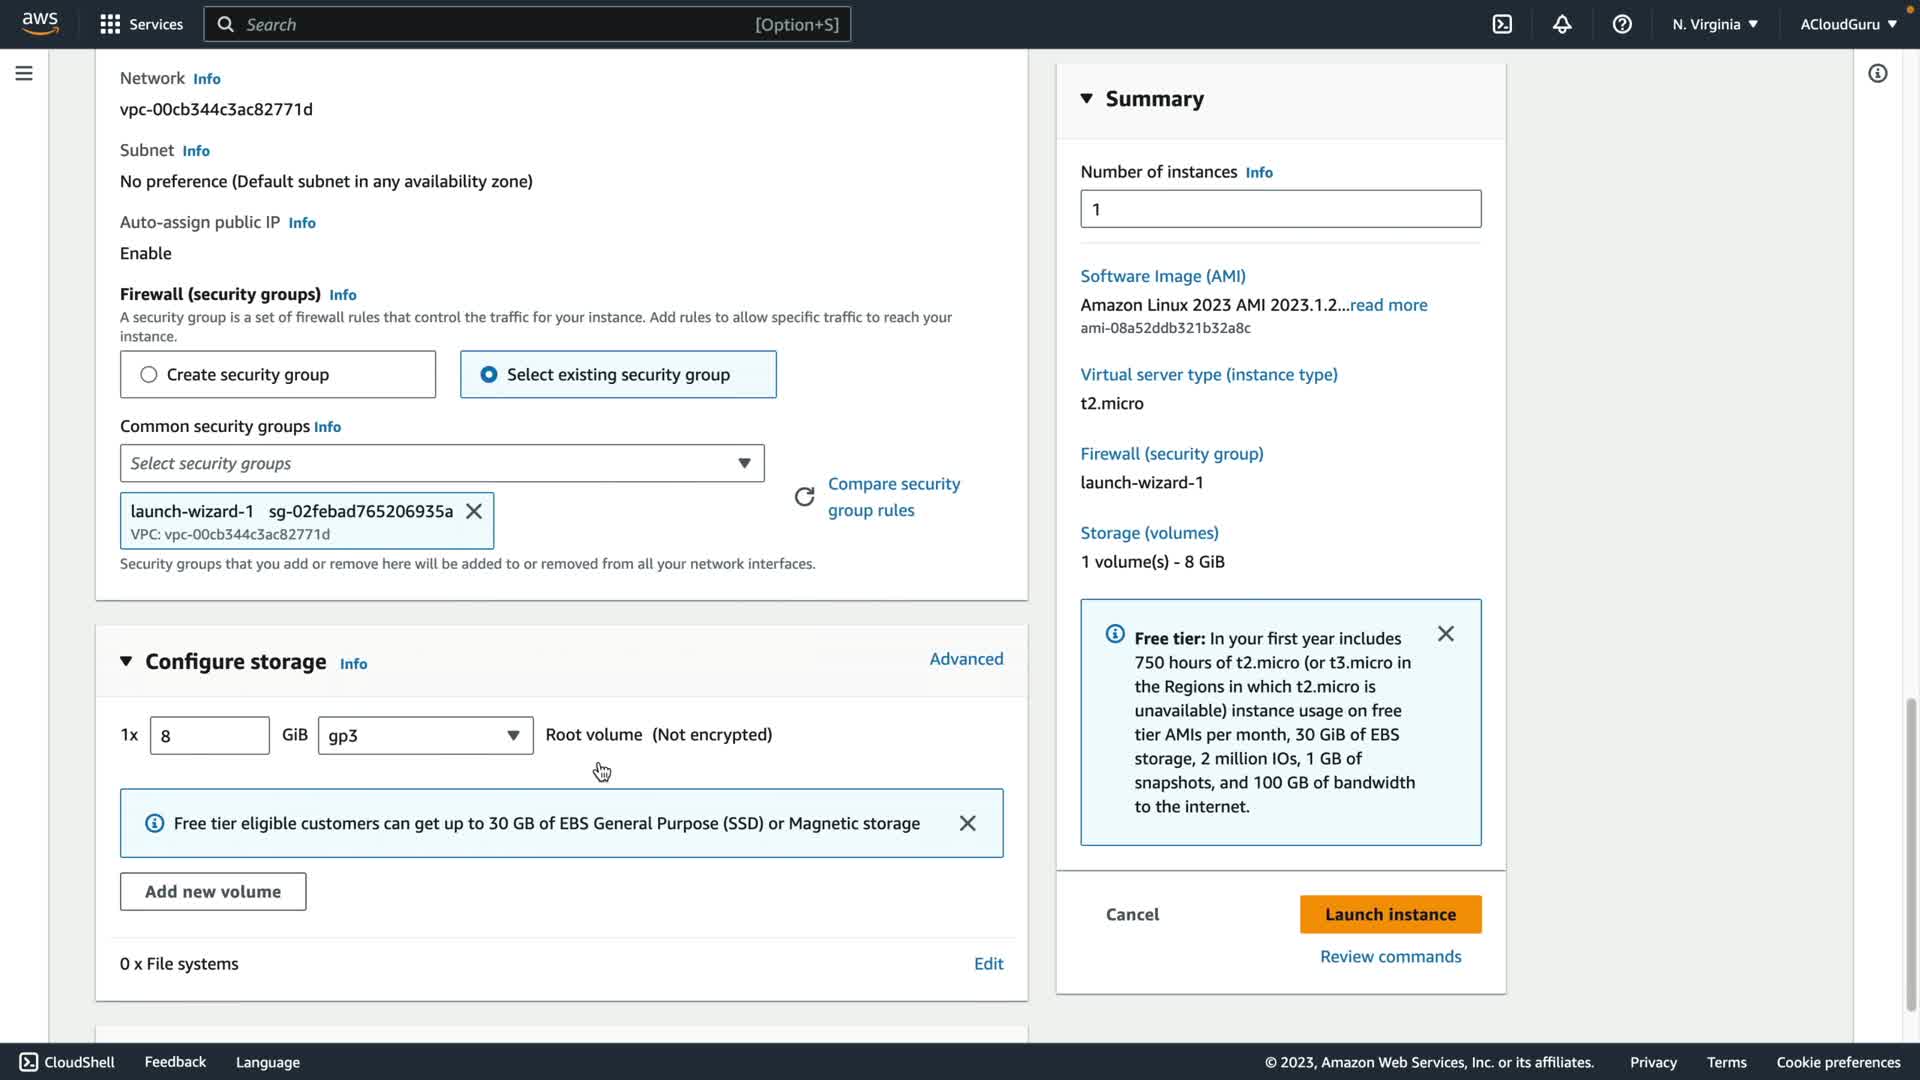Open the AWS home logo
The width and height of the screenshot is (1920, 1080).
tap(40, 23)
